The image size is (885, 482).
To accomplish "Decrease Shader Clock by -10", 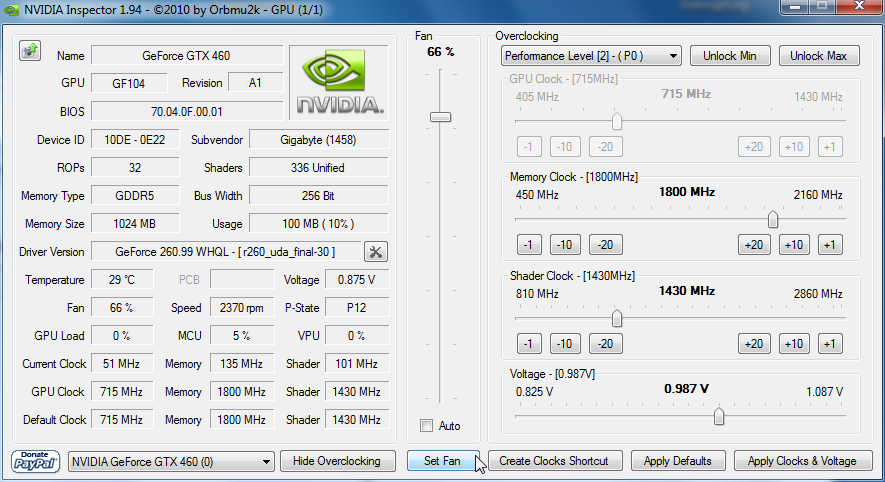I will pos(565,344).
